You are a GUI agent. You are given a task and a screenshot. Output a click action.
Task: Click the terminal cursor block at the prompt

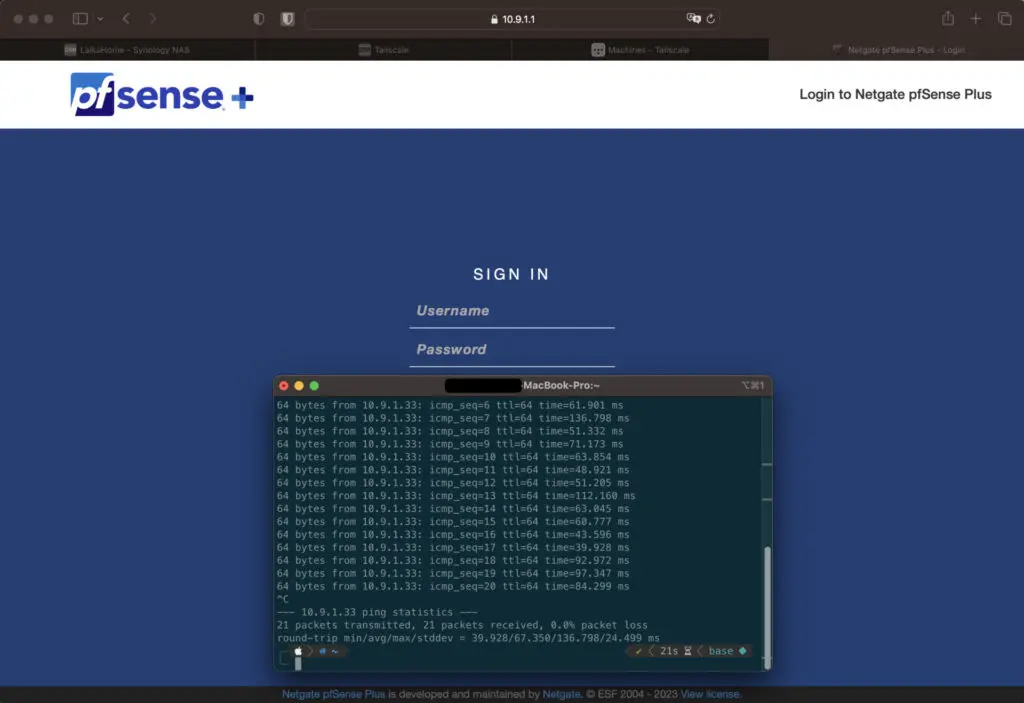click(x=298, y=664)
